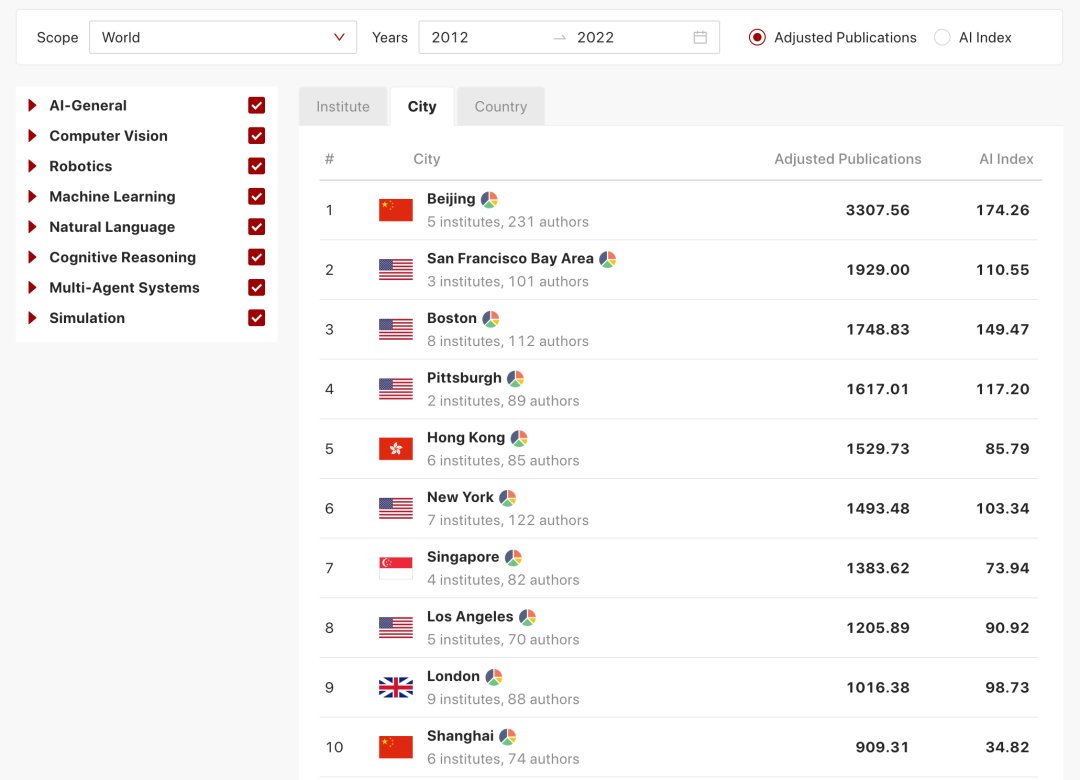
Task: Uncheck the Computer Vision checkbox
Action: pos(256,136)
